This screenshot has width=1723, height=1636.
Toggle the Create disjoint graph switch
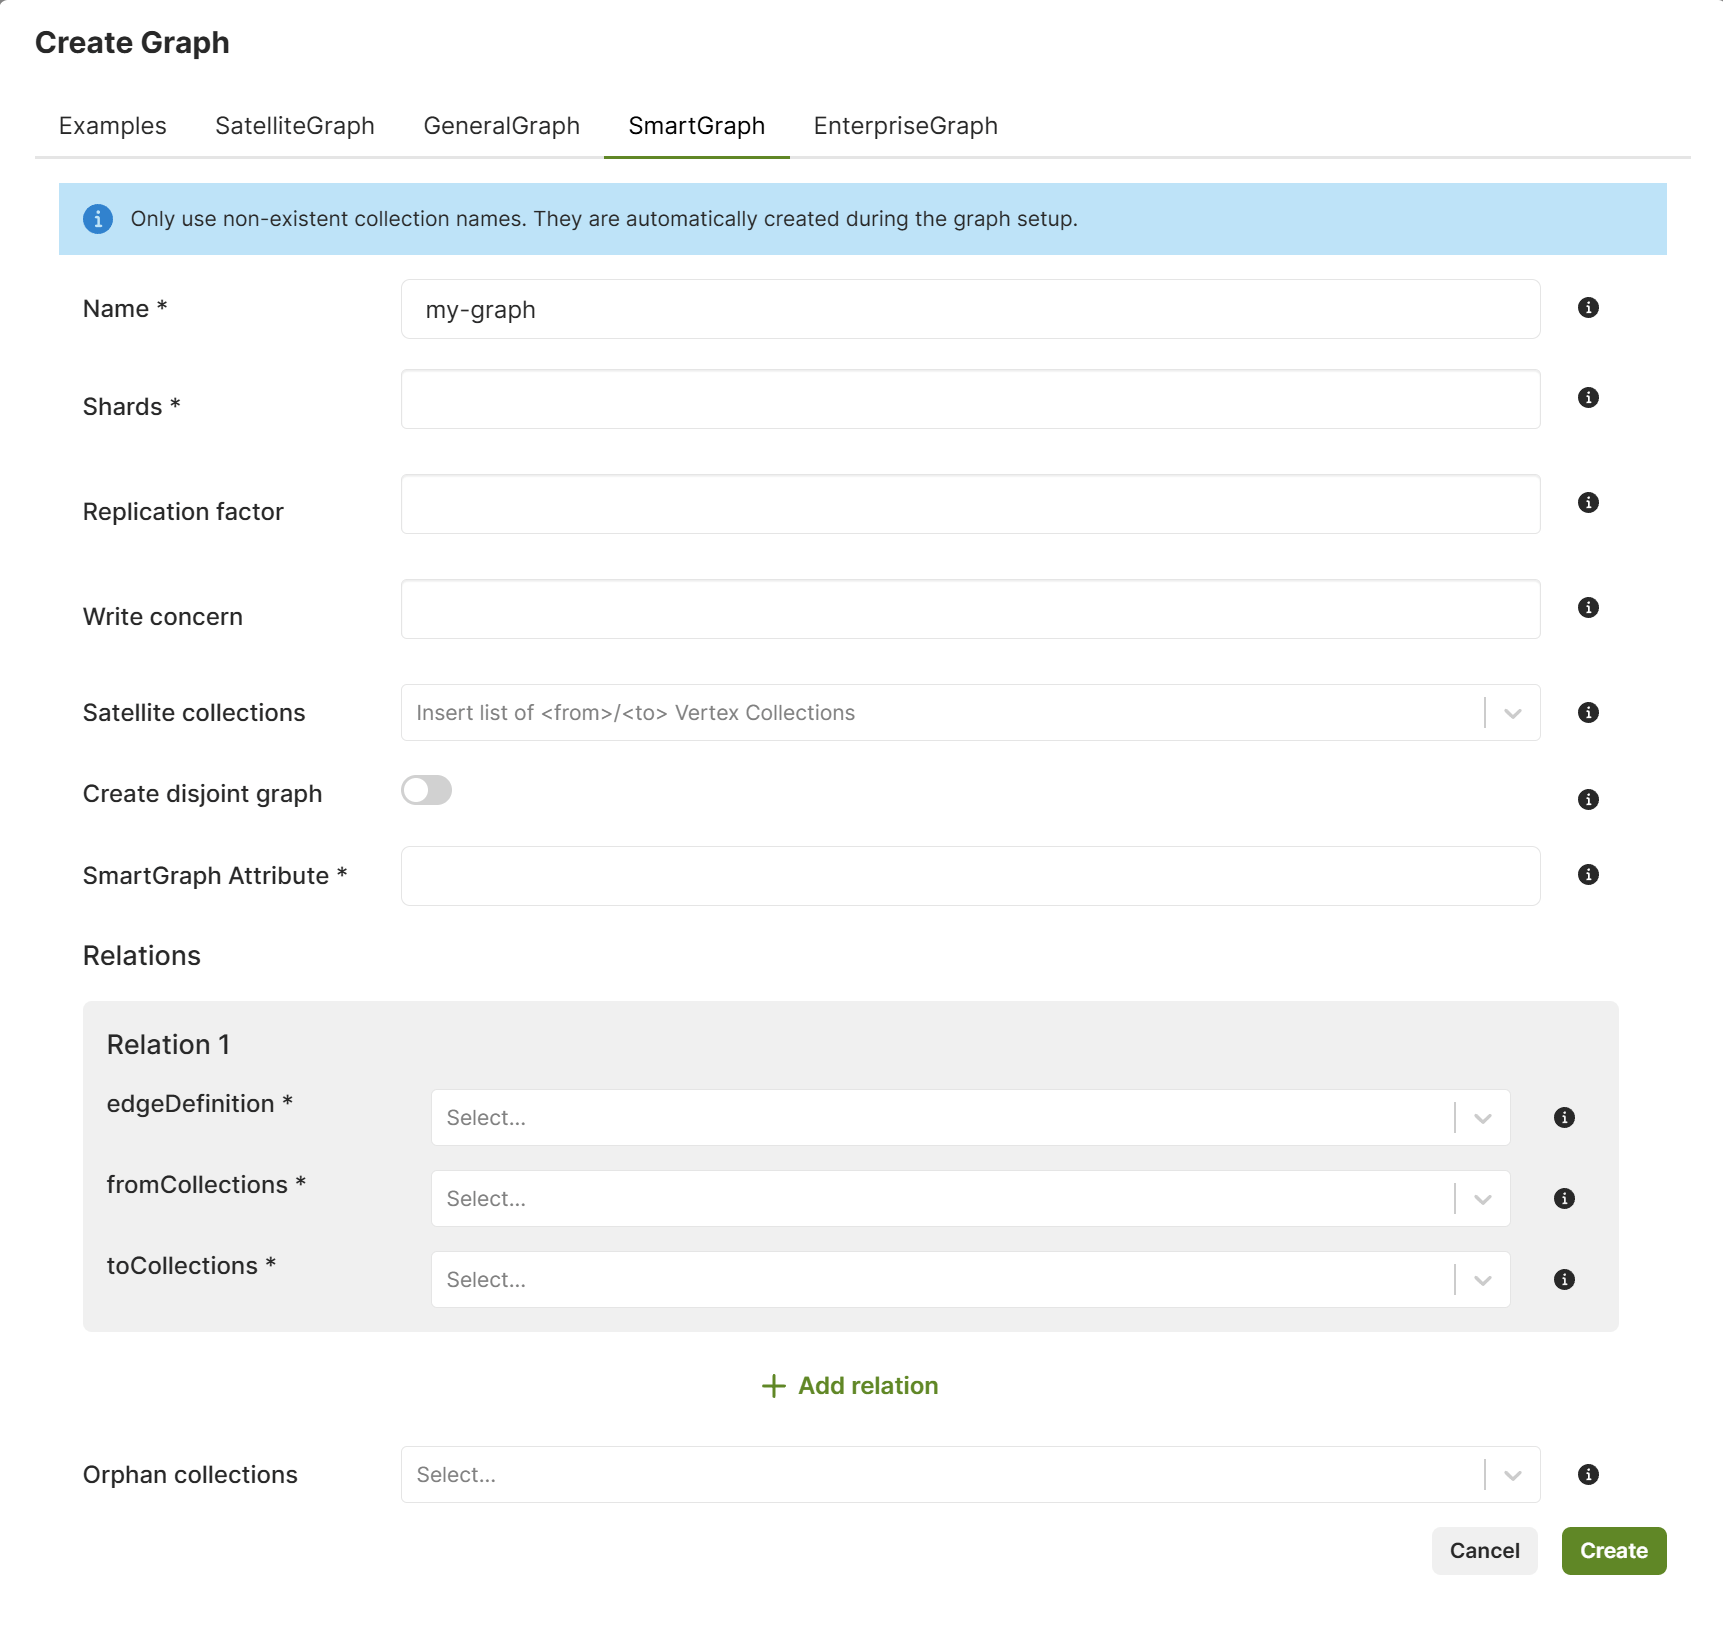tap(427, 791)
